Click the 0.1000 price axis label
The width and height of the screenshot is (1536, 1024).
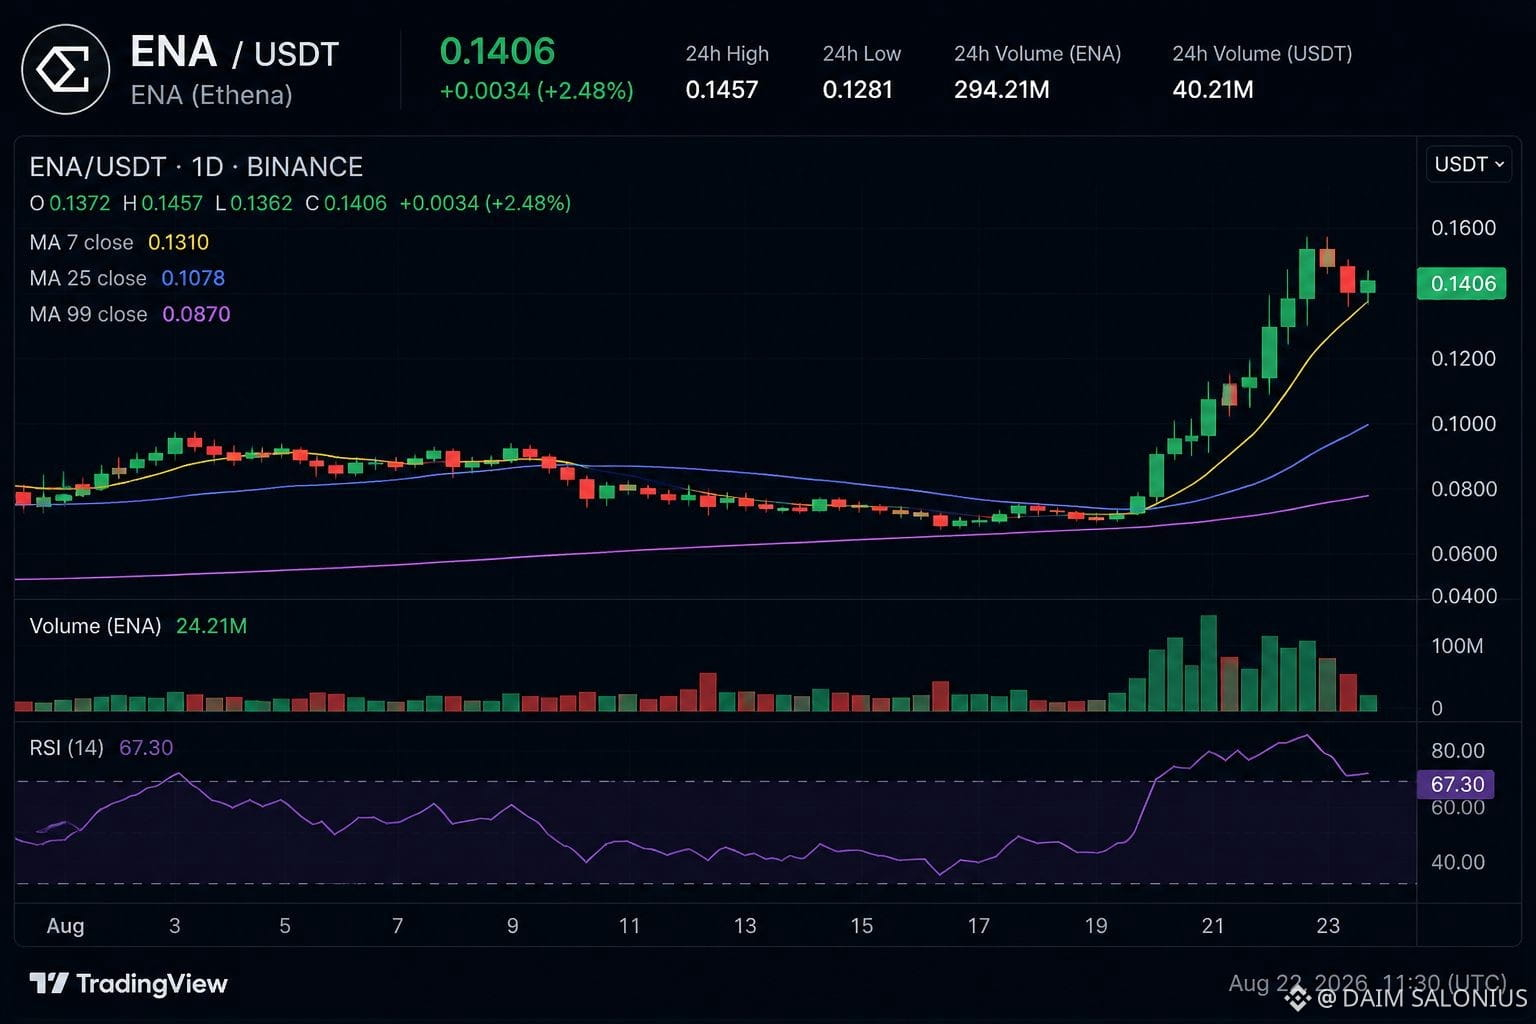click(x=1463, y=424)
